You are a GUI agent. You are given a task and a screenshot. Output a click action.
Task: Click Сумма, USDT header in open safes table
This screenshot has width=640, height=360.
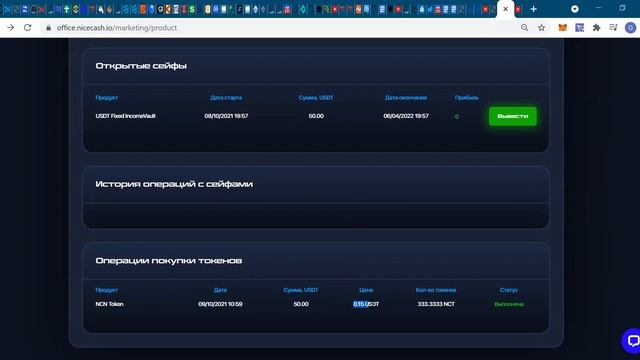pos(316,98)
